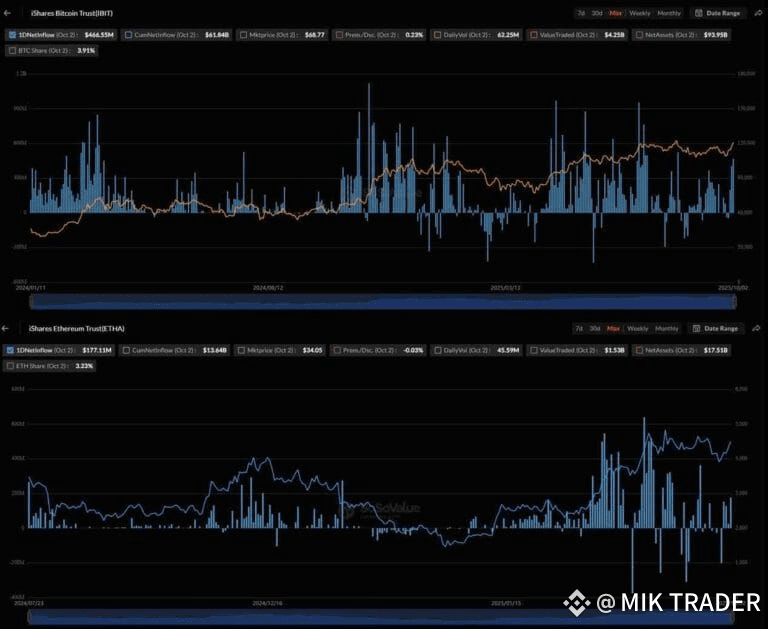Enable BTC Share 3.91% checkbox

(12, 50)
